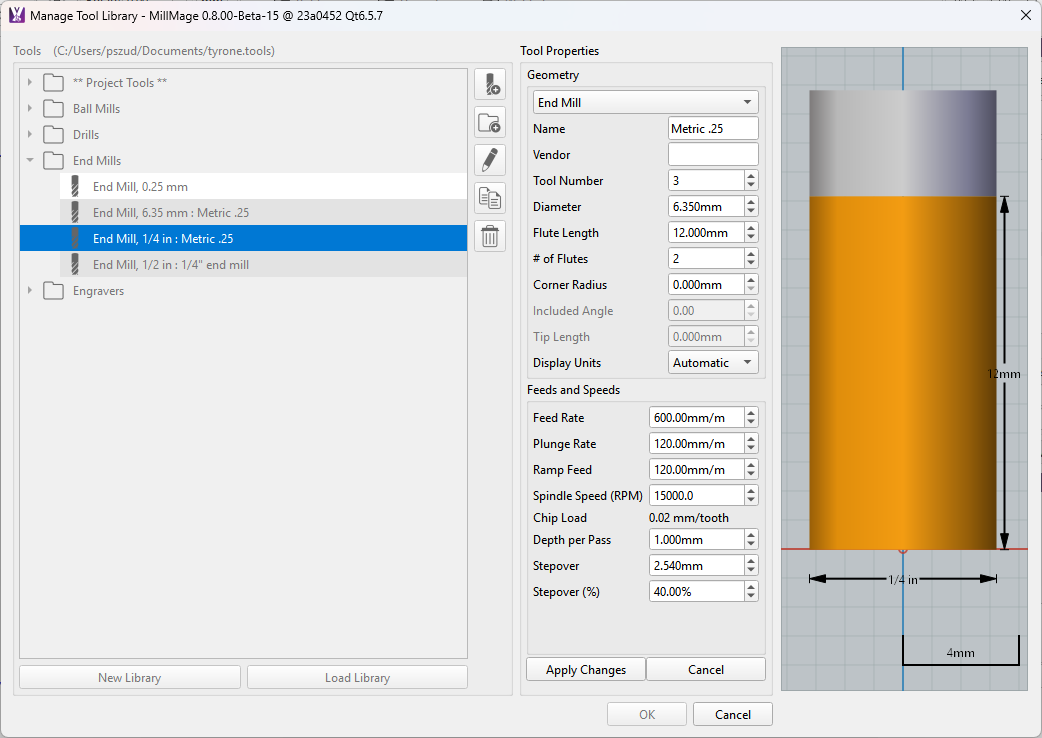Open the End Mill geometry type dropdown

point(645,102)
